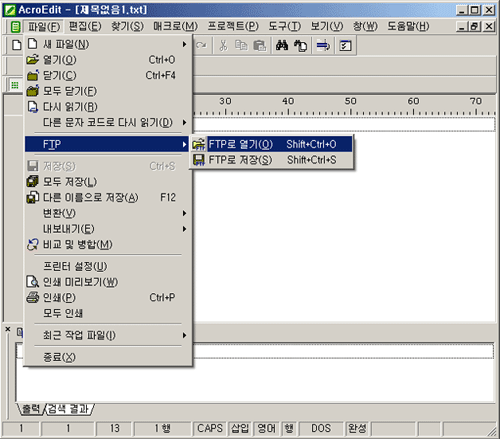
Task: Click the magnifier page icon beside 인쇄 미리보기
Action: (33, 282)
